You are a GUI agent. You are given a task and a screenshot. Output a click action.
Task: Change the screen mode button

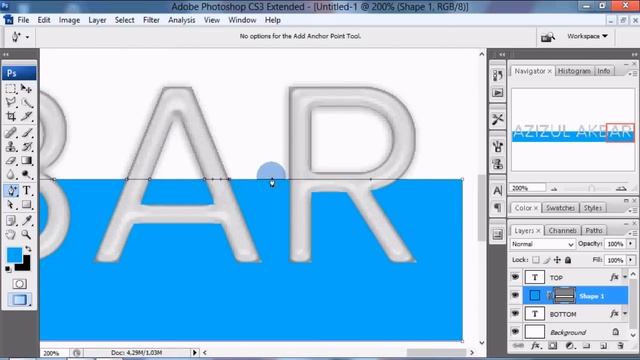[19, 300]
